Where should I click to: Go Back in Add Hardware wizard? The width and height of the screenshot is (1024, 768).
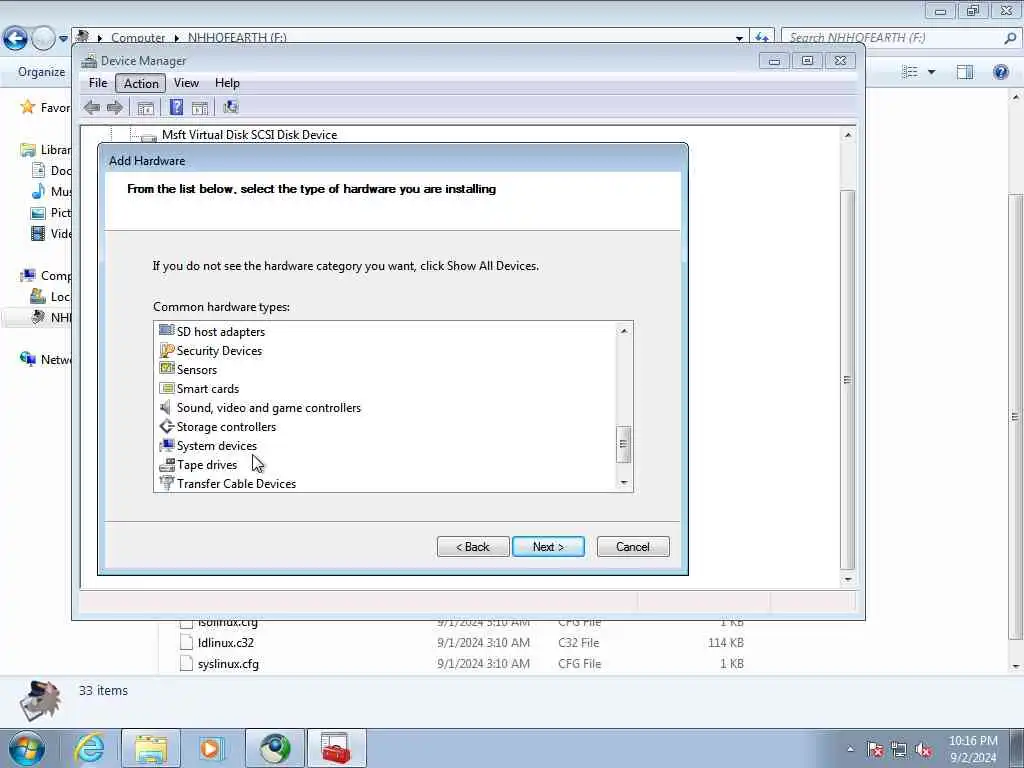pyautogui.click(x=473, y=547)
